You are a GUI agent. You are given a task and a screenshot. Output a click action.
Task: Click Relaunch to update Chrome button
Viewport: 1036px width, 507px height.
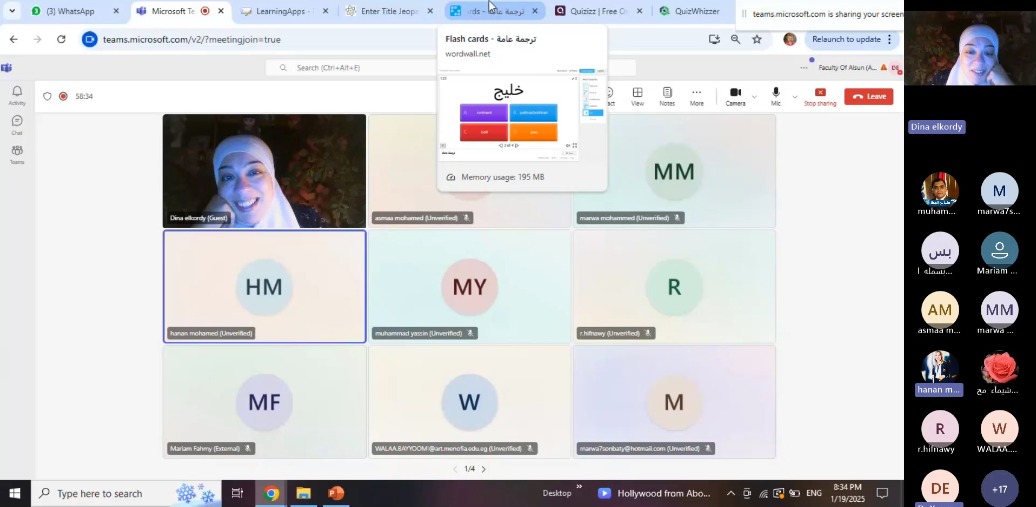(846, 39)
